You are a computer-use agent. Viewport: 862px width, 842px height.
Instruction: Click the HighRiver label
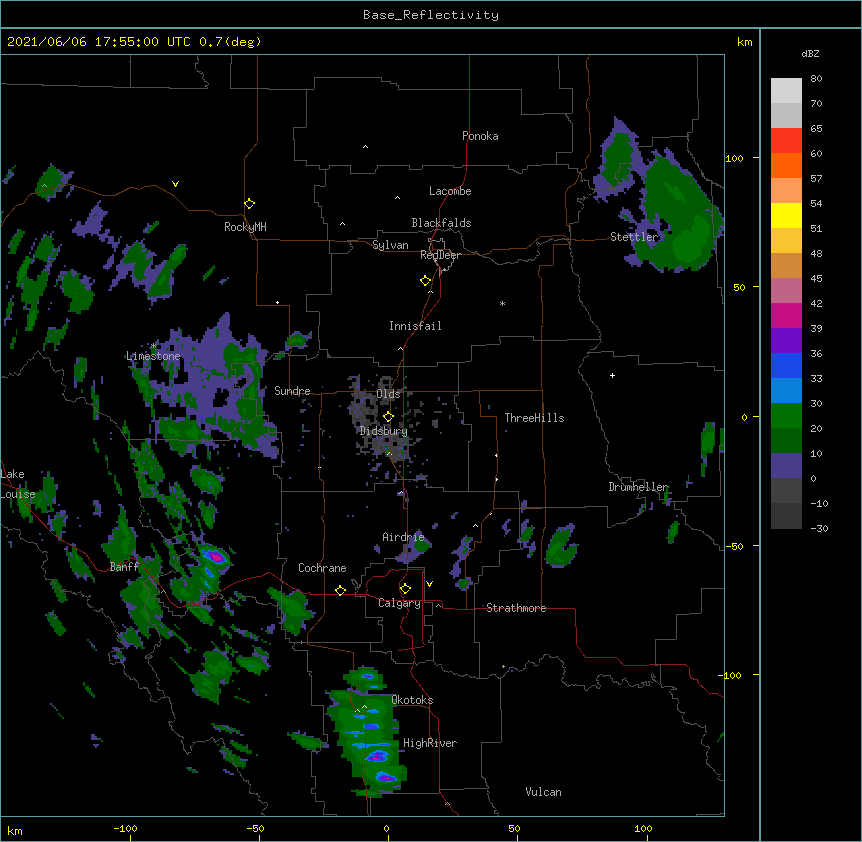click(430, 743)
